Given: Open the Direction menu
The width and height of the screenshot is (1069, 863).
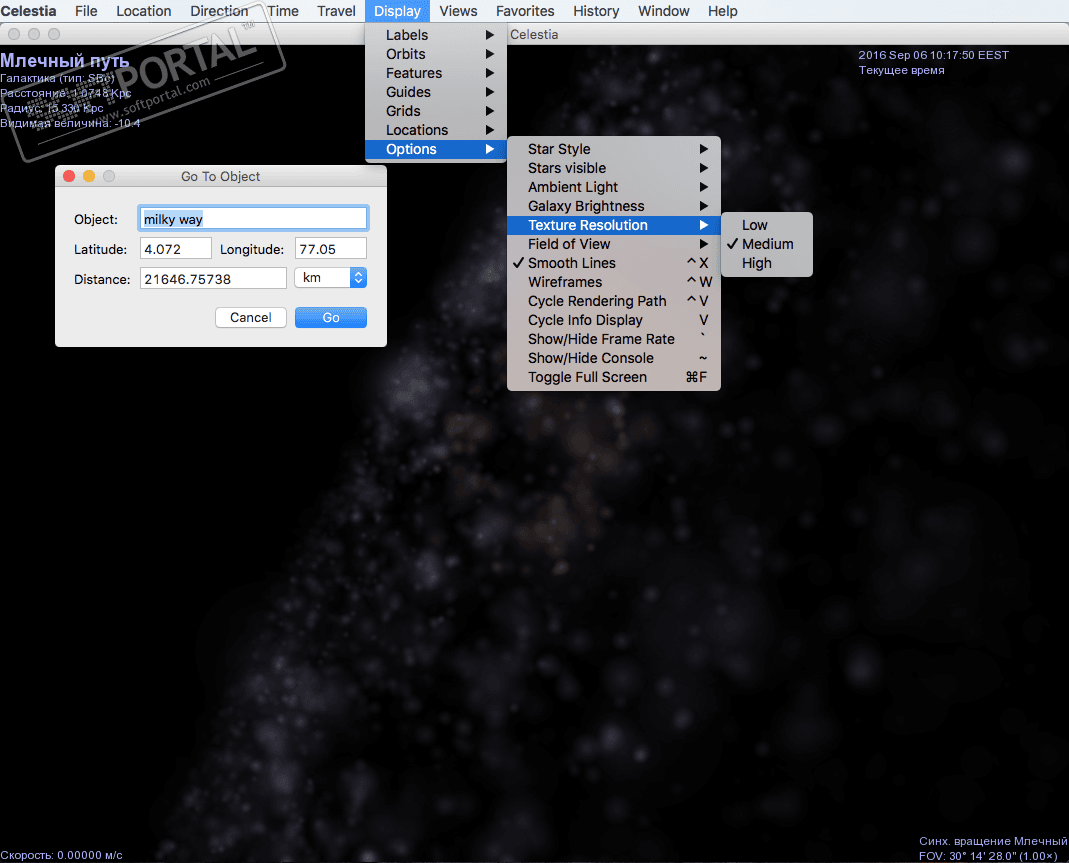Looking at the screenshot, I should point(219,11).
